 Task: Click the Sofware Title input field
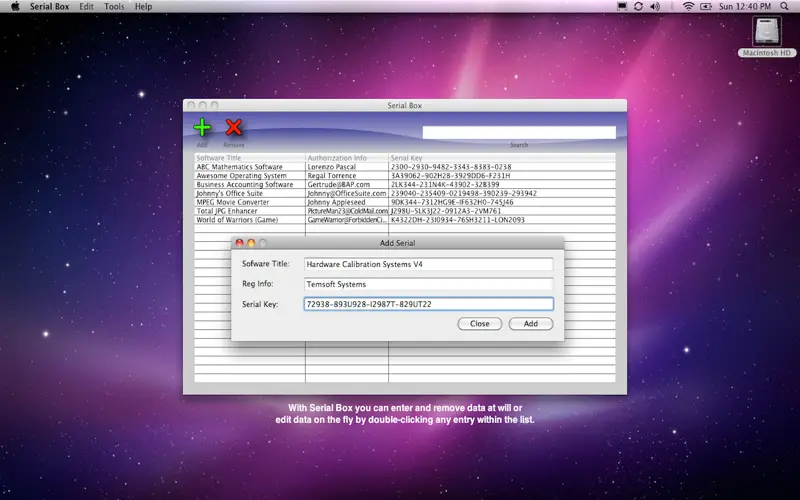tap(428, 264)
